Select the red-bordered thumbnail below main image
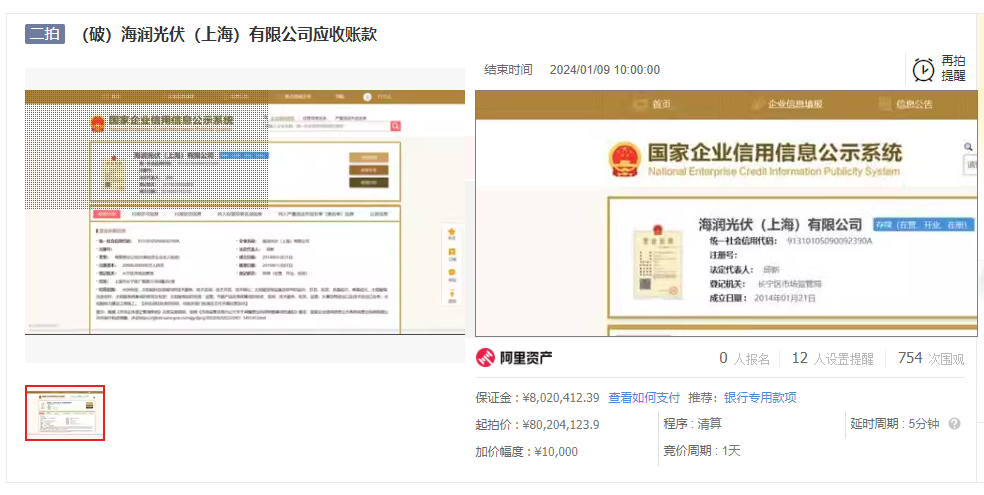This screenshot has height=495, width=984. point(65,412)
